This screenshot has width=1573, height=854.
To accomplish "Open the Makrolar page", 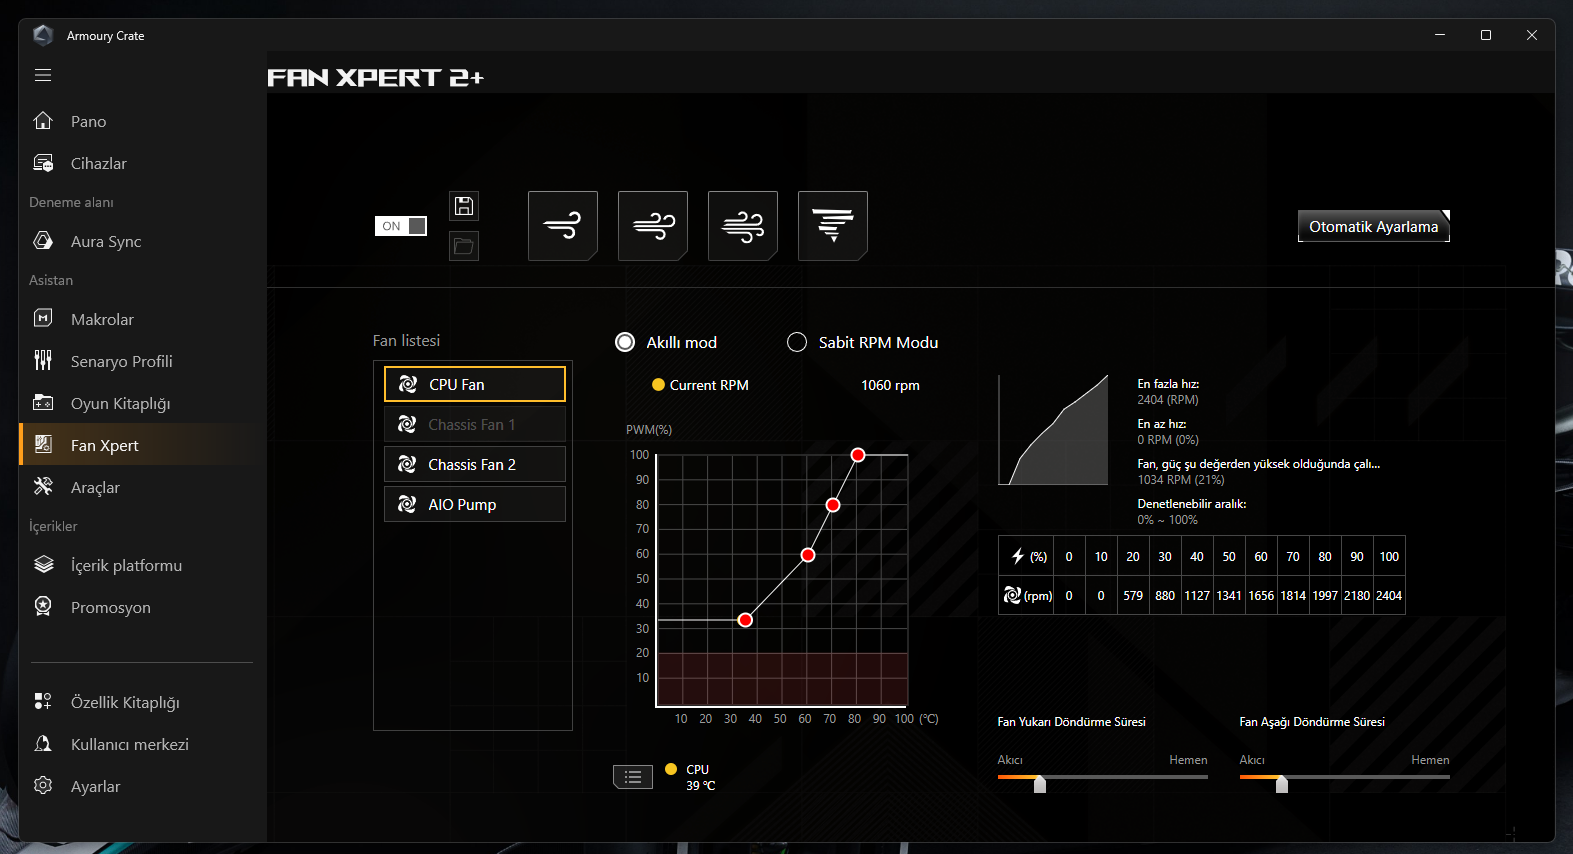I will tap(143, 319).
